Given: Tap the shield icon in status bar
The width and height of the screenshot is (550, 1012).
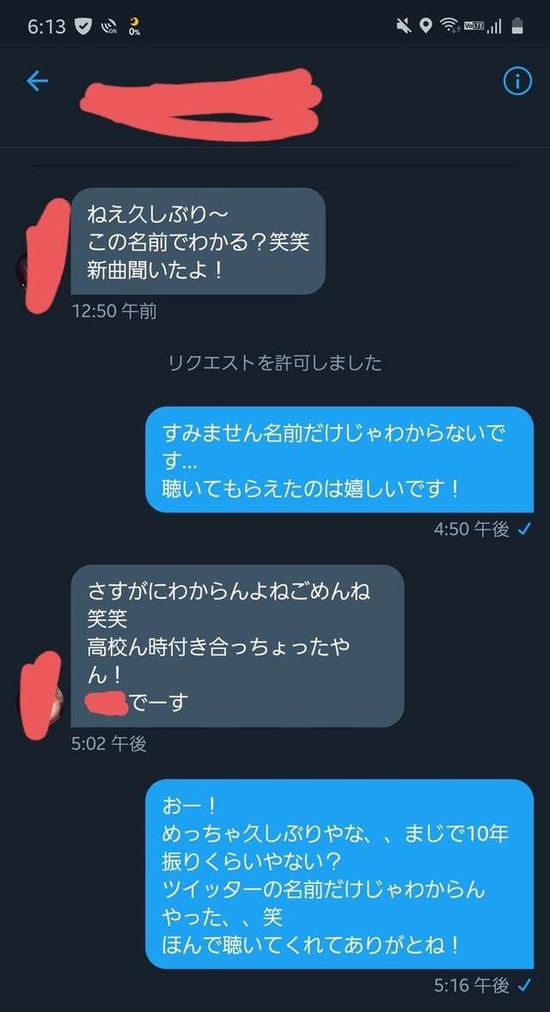Looking at the screenshot, I should click(x=84, y=26).
